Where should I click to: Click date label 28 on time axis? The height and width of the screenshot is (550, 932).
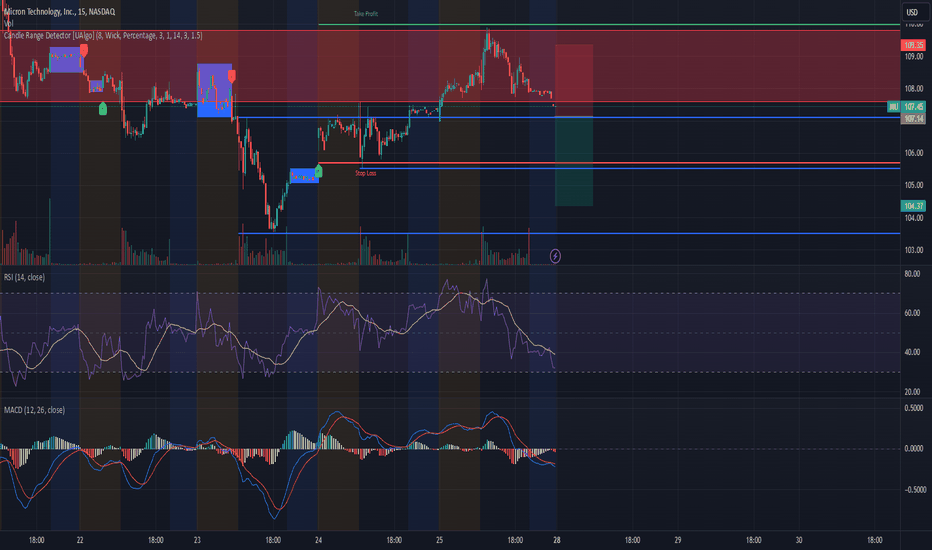556,540
